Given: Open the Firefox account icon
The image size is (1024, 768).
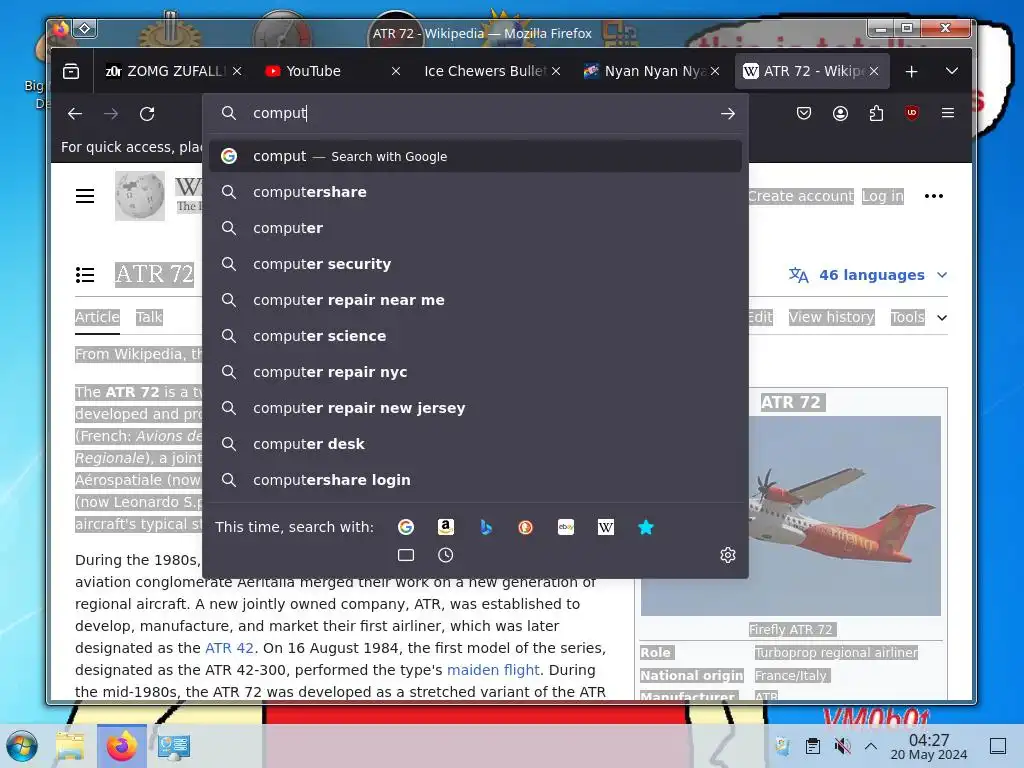Looking at the screenshot, I should [x=840, y=114].
